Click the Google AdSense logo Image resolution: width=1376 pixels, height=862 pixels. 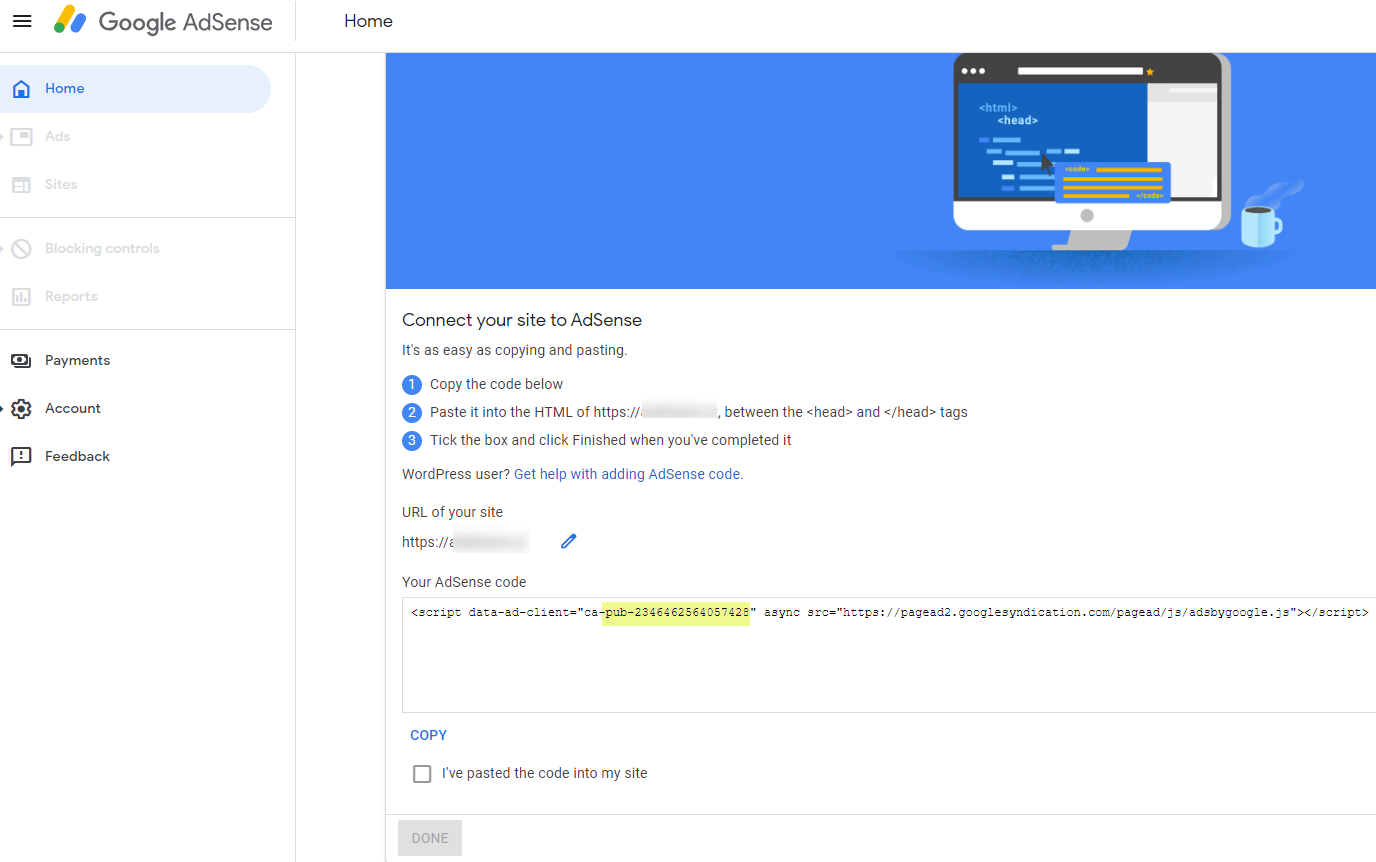point(163,21)
